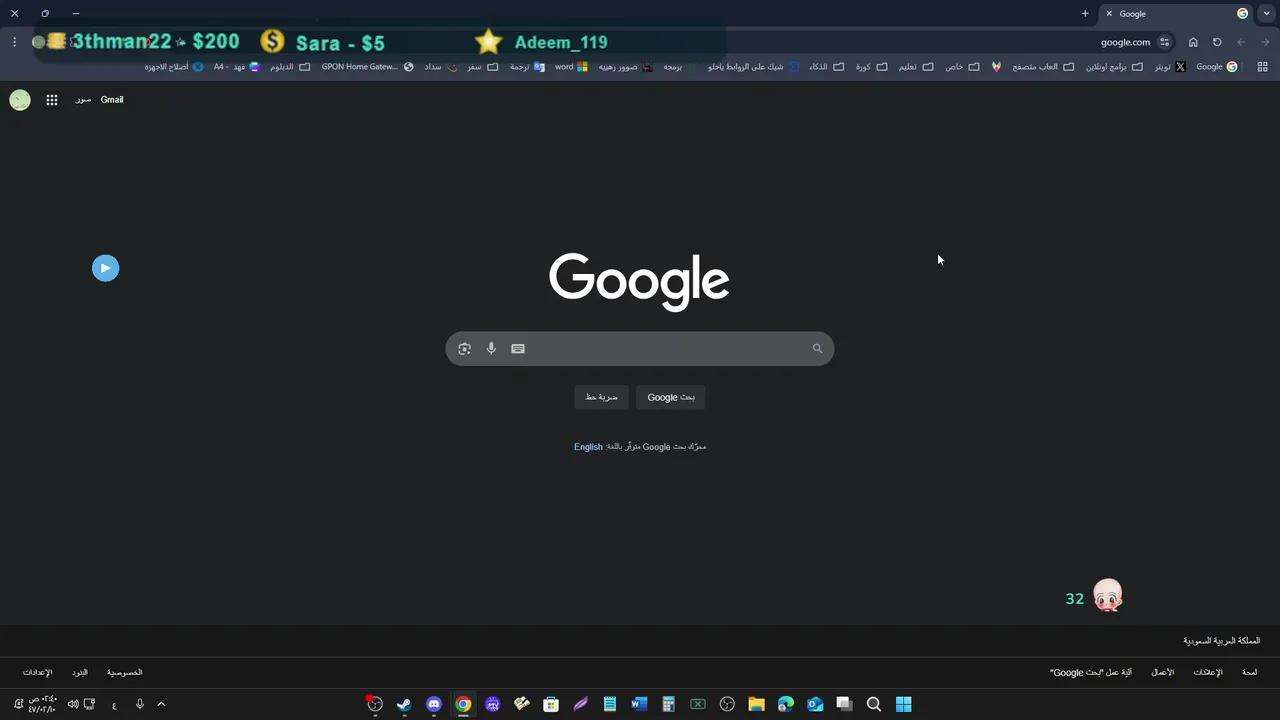The width and height of the screenshot is (1280, 720).
Task: Open the تعليم bookmark folder
Action: [915, 67]
